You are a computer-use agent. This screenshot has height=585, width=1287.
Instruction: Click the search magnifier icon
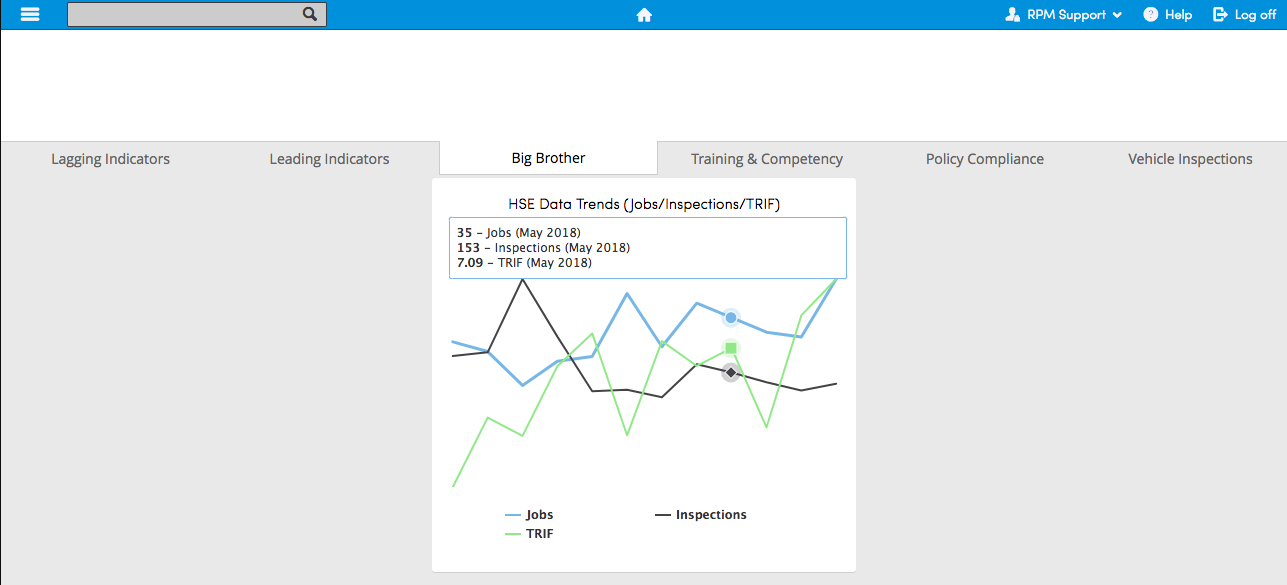pos(309,14)
